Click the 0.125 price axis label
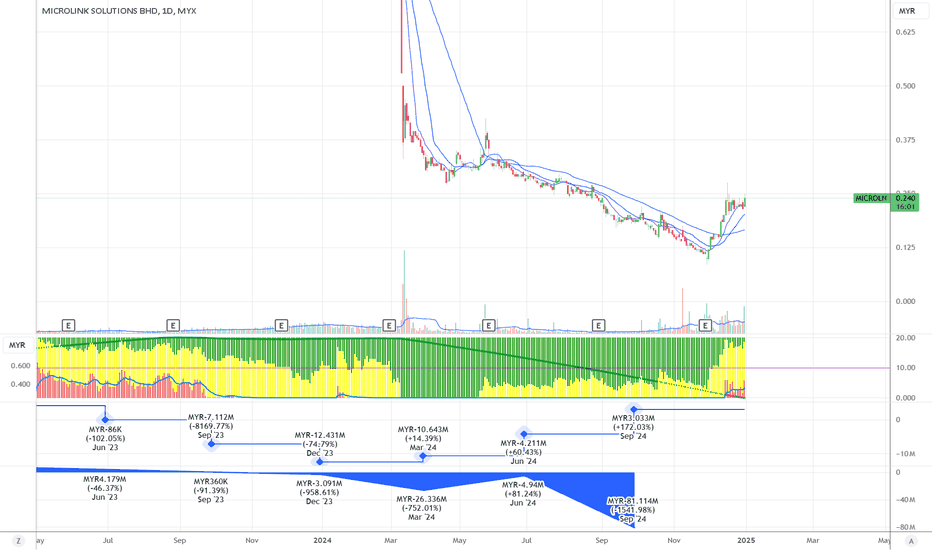Screen dimensions: 932x550 point(905,247)
